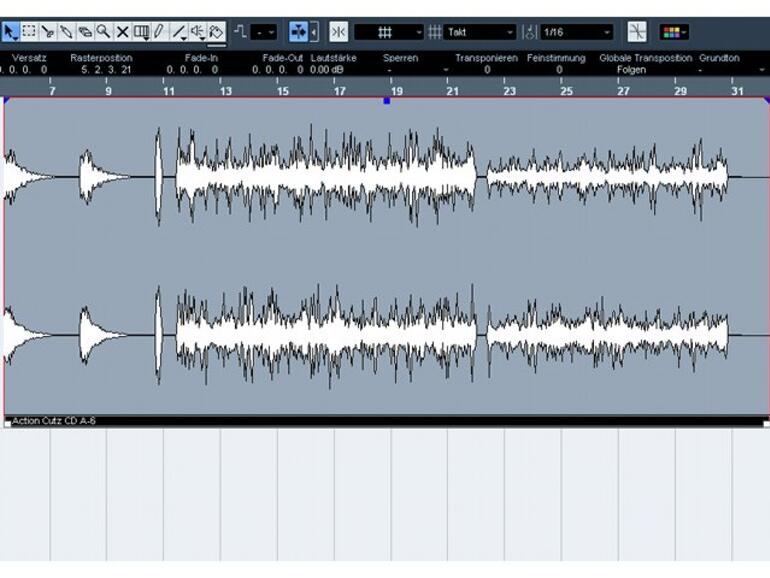Select the Glue tube tool
Viewport: 770px width, 578px height.
coord(66,32)
